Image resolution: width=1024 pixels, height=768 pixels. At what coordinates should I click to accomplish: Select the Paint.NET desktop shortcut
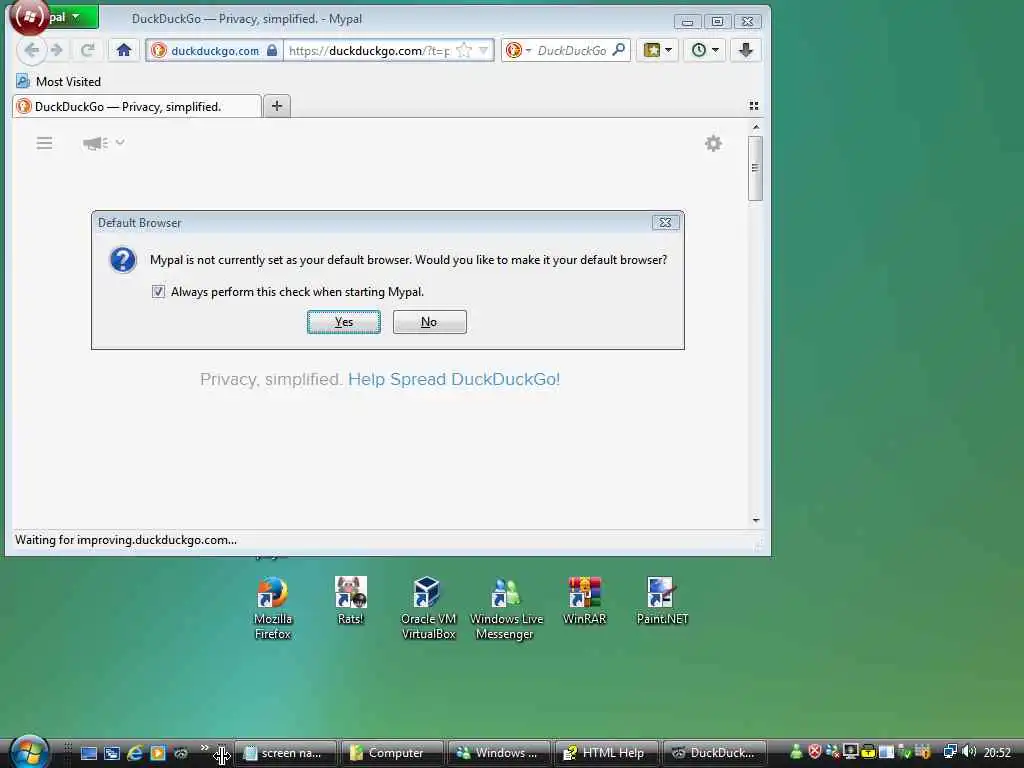662,601
